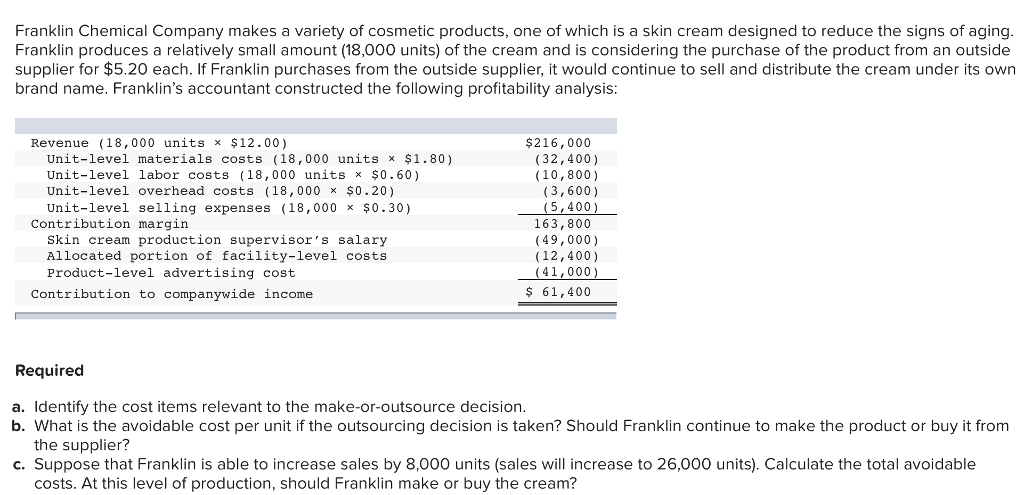
Task: Click requirement c about 26,000 units
Action: pyautogui.click(x=494, y=474)
